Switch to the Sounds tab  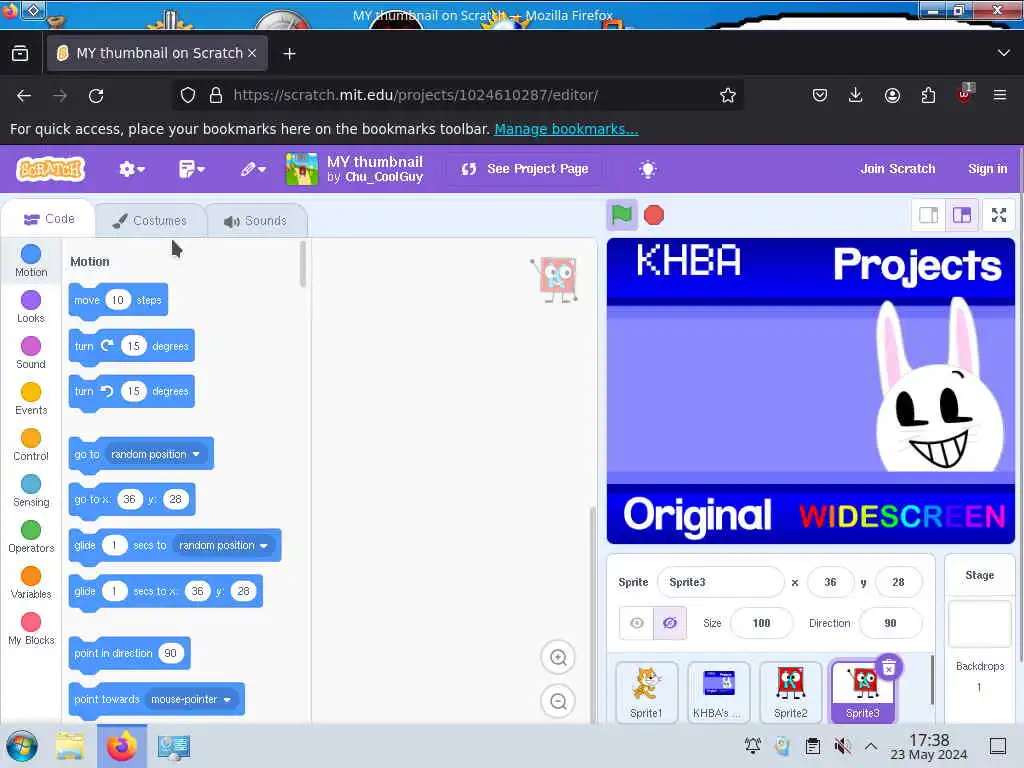click(x=255, y=221)
